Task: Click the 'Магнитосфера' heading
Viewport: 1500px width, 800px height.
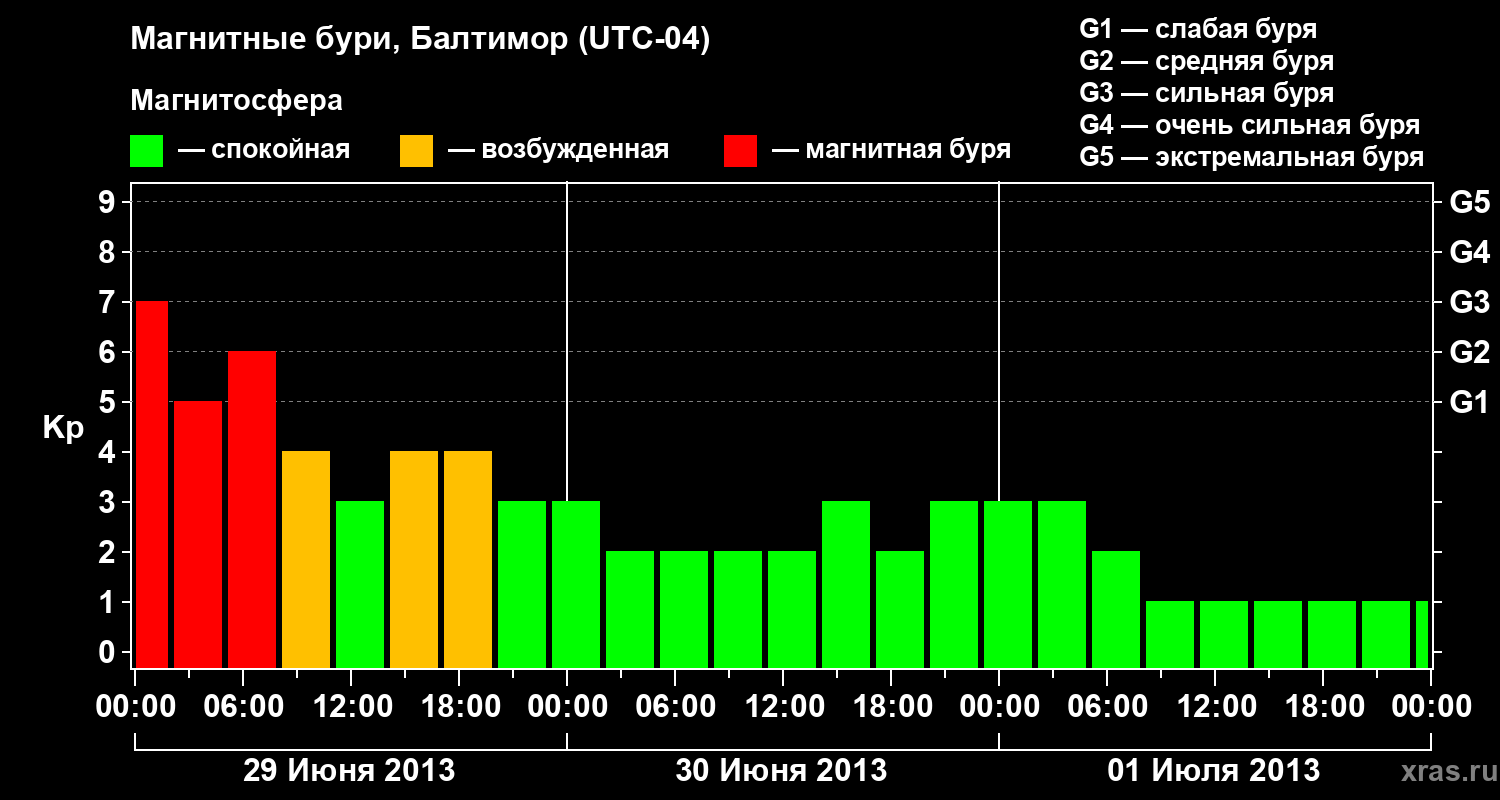Action: (x=236, y=101)
